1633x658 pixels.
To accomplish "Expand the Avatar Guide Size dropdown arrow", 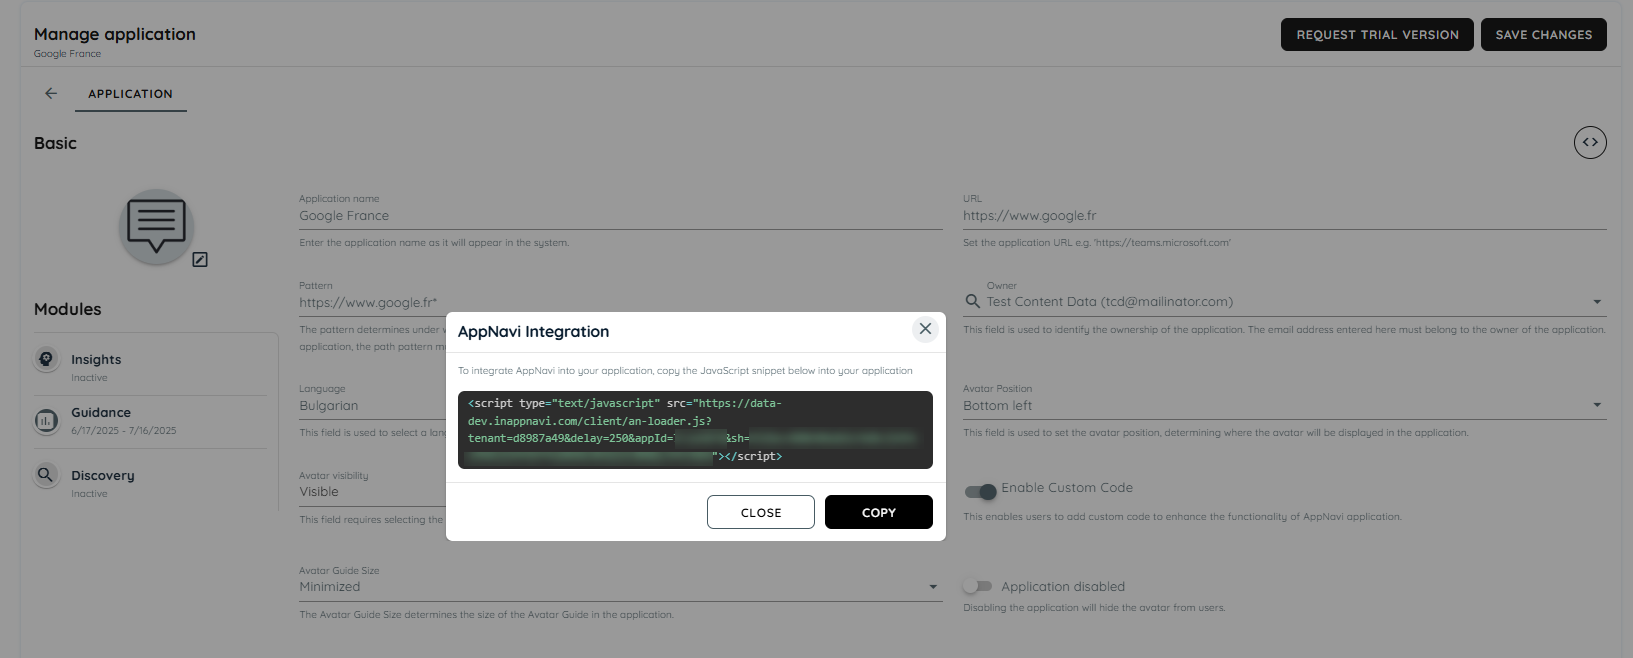I will pyautogui.click(x=933, y=587).
